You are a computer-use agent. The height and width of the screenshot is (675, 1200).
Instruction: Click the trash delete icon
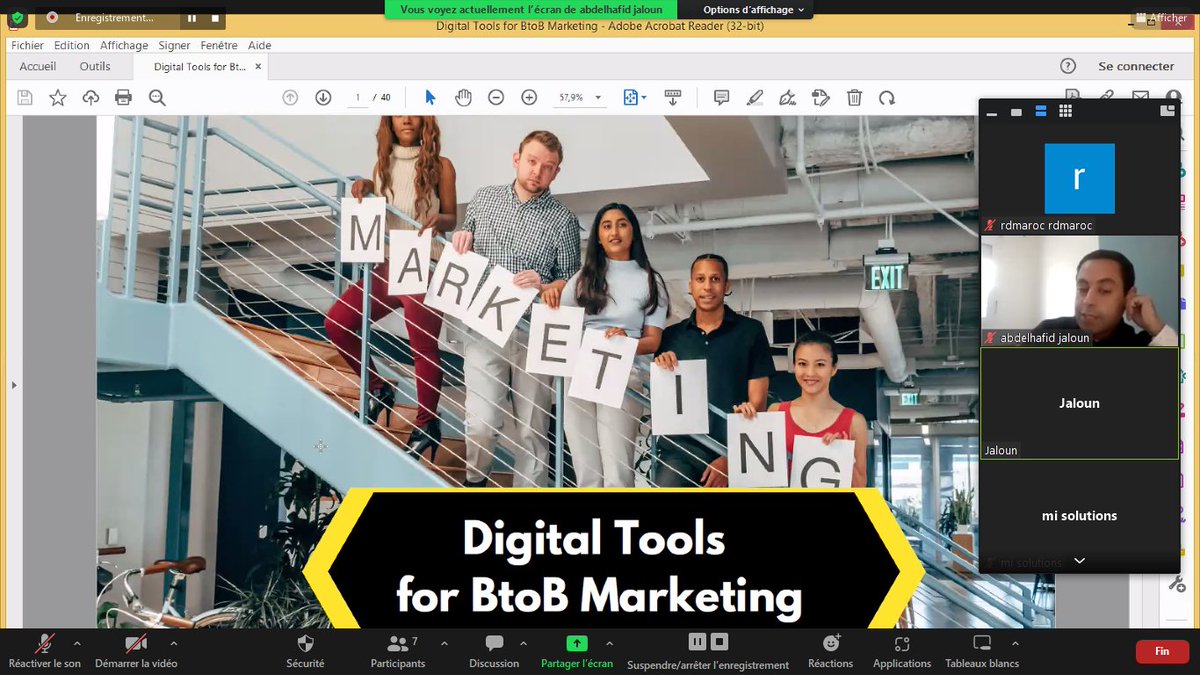coord(854,97)
